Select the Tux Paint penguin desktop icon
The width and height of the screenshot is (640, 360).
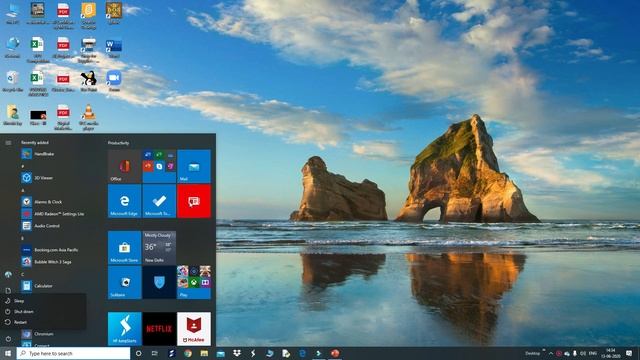coord(89,80)
